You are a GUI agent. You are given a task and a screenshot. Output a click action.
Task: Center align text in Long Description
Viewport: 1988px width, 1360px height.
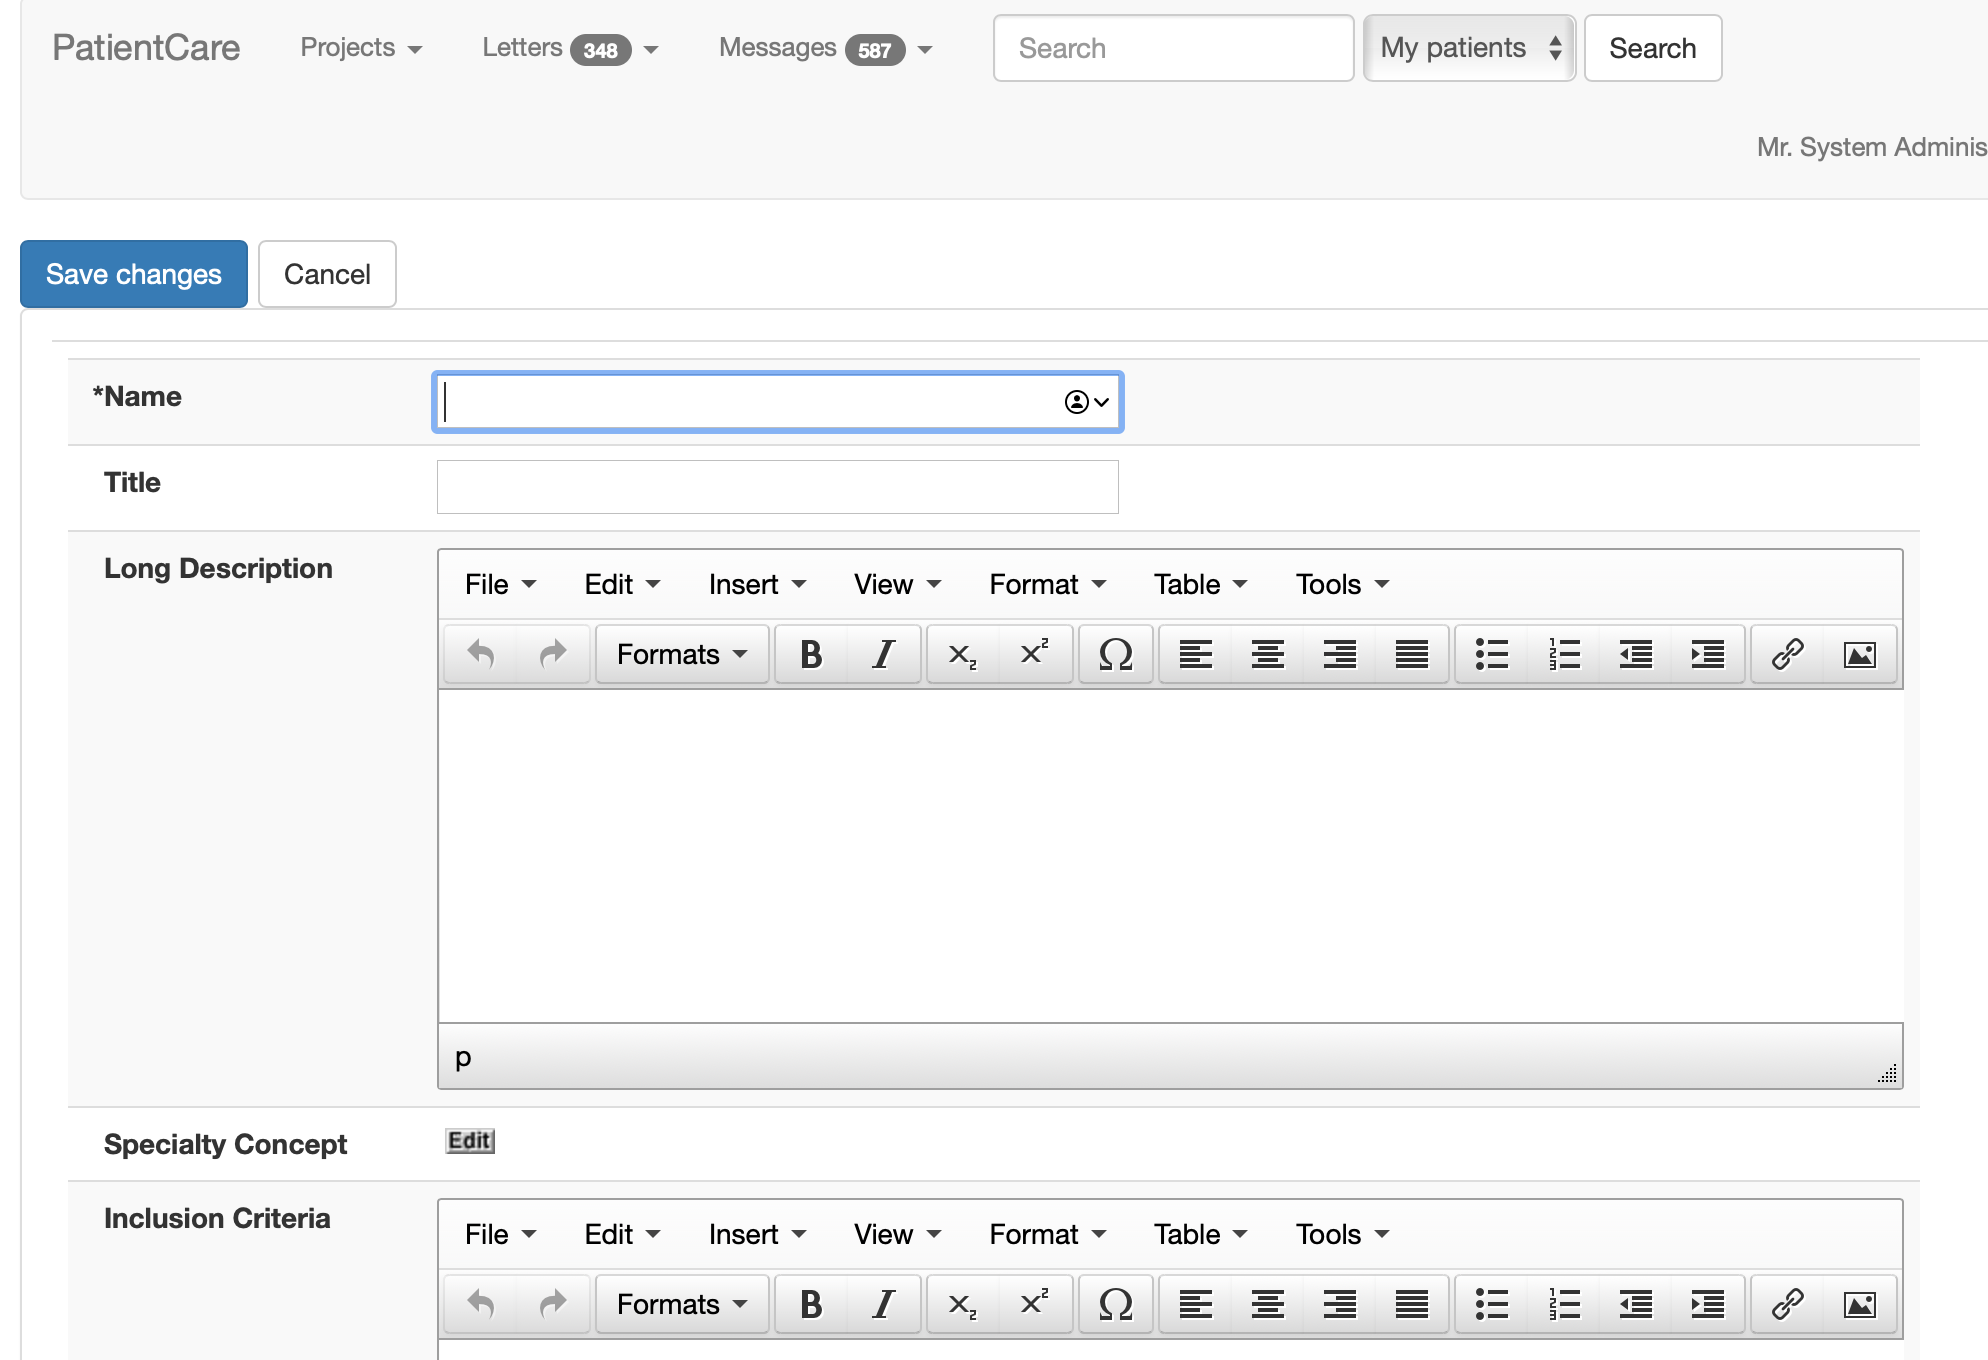1267,654
